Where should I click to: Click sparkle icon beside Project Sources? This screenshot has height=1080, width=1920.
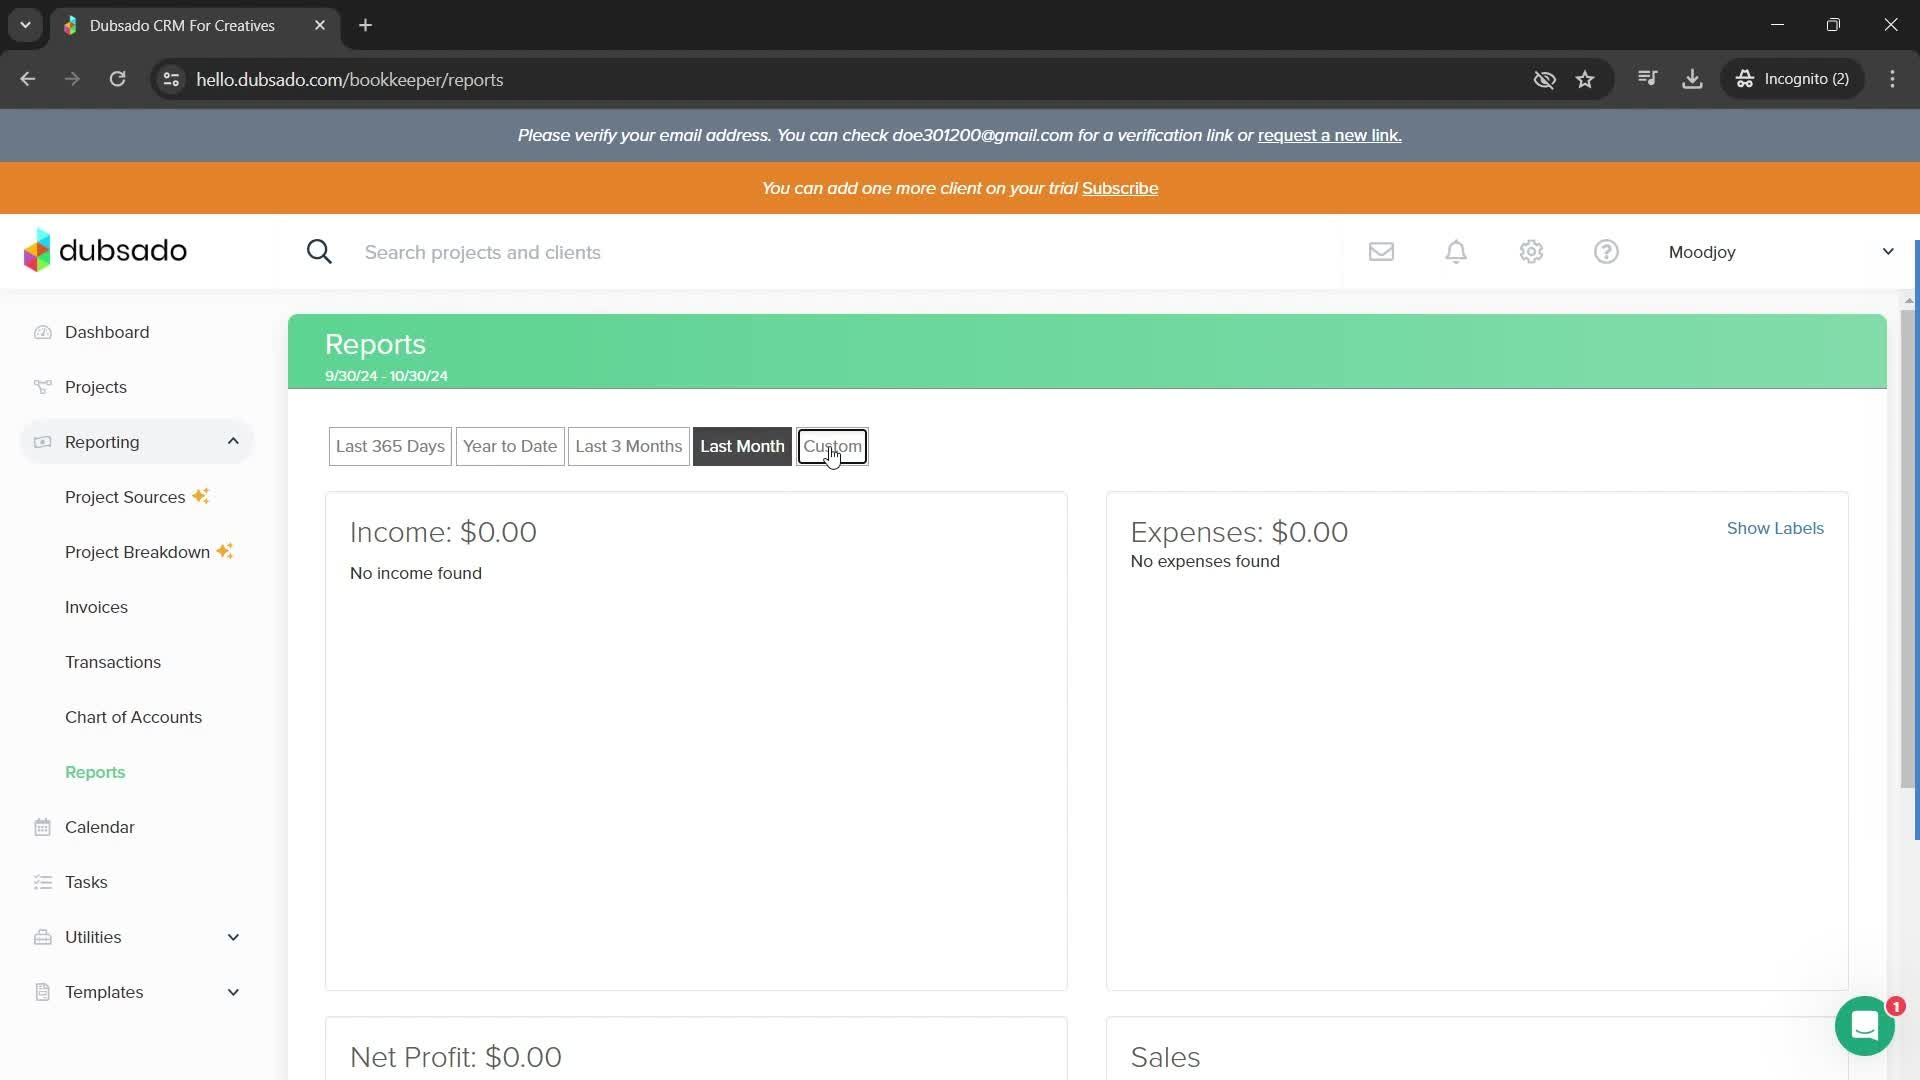pyautogui.click(x=201, y=496)
